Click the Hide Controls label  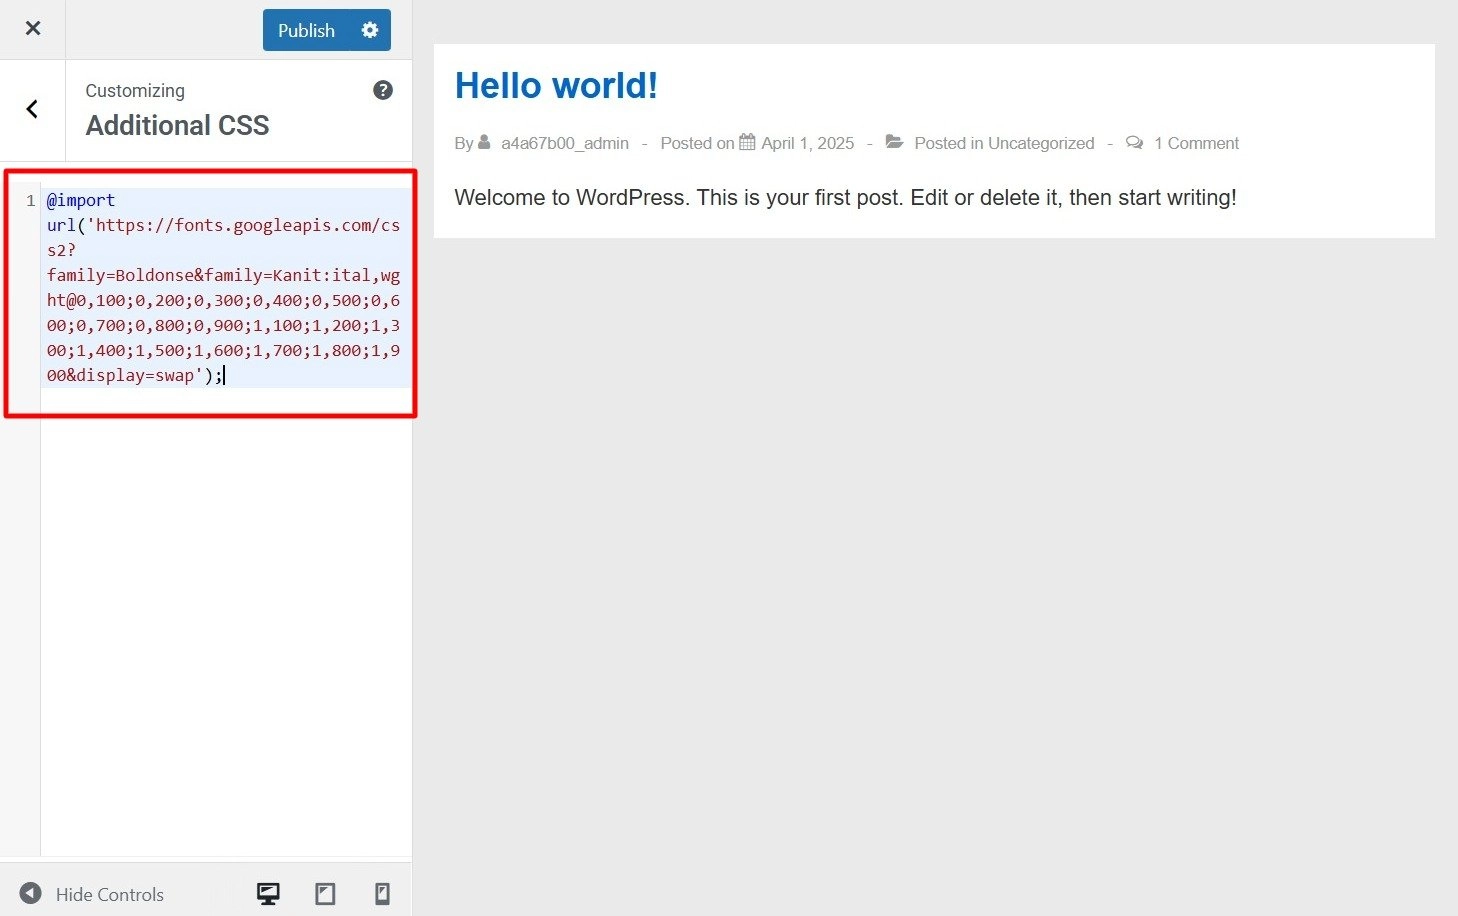click(x=110, y=894)
